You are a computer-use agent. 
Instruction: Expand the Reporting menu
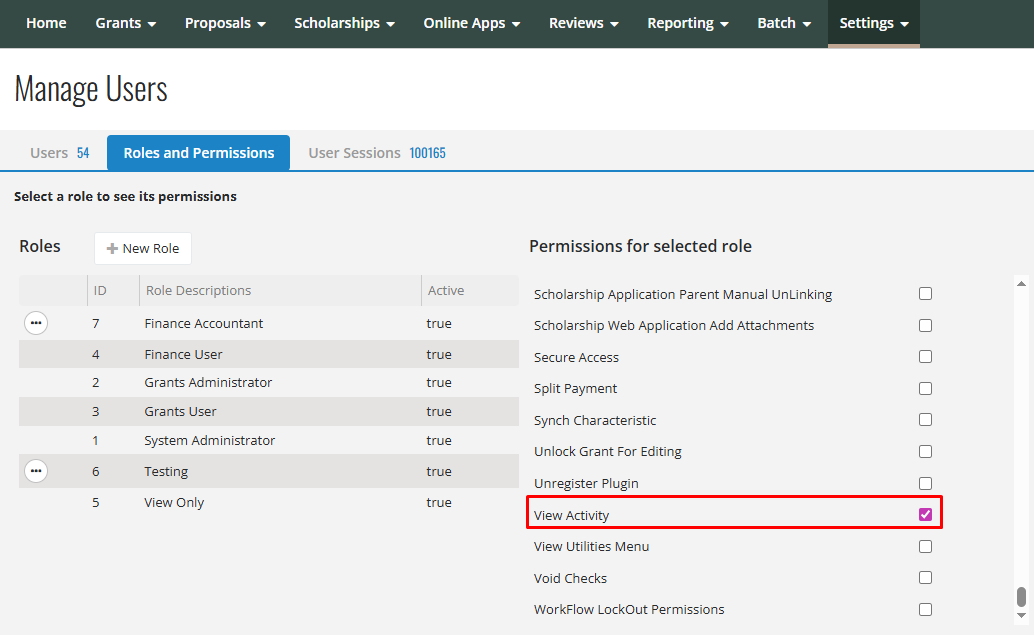(x=688, y=23)
